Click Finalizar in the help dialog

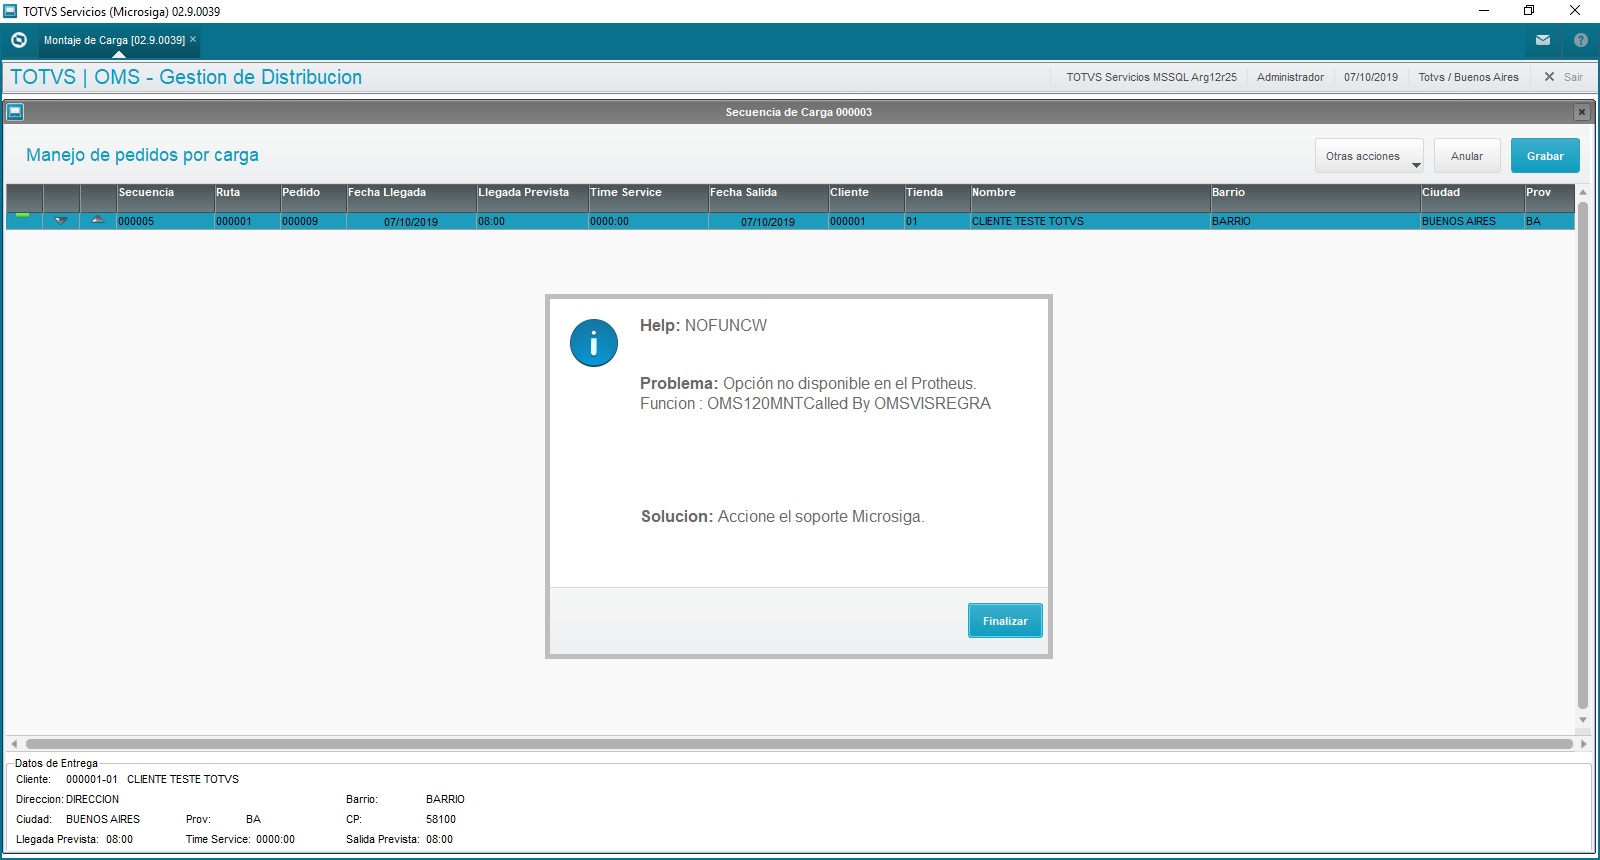click(x=1005, y=621)
